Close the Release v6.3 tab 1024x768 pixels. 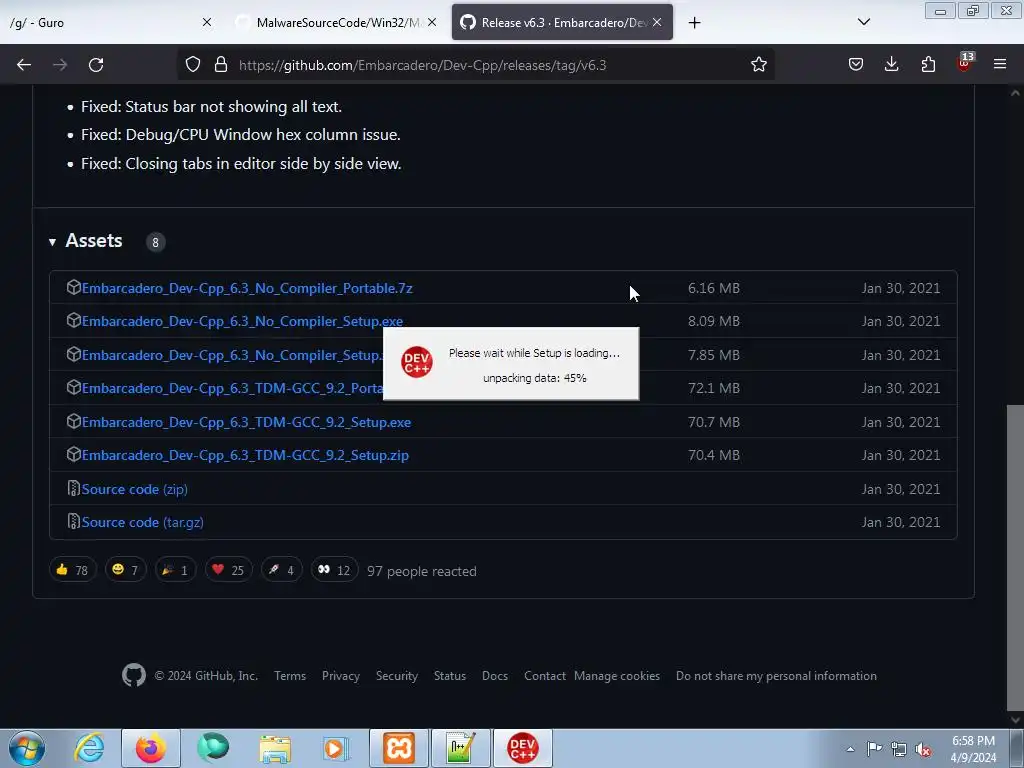click(657, 22)
